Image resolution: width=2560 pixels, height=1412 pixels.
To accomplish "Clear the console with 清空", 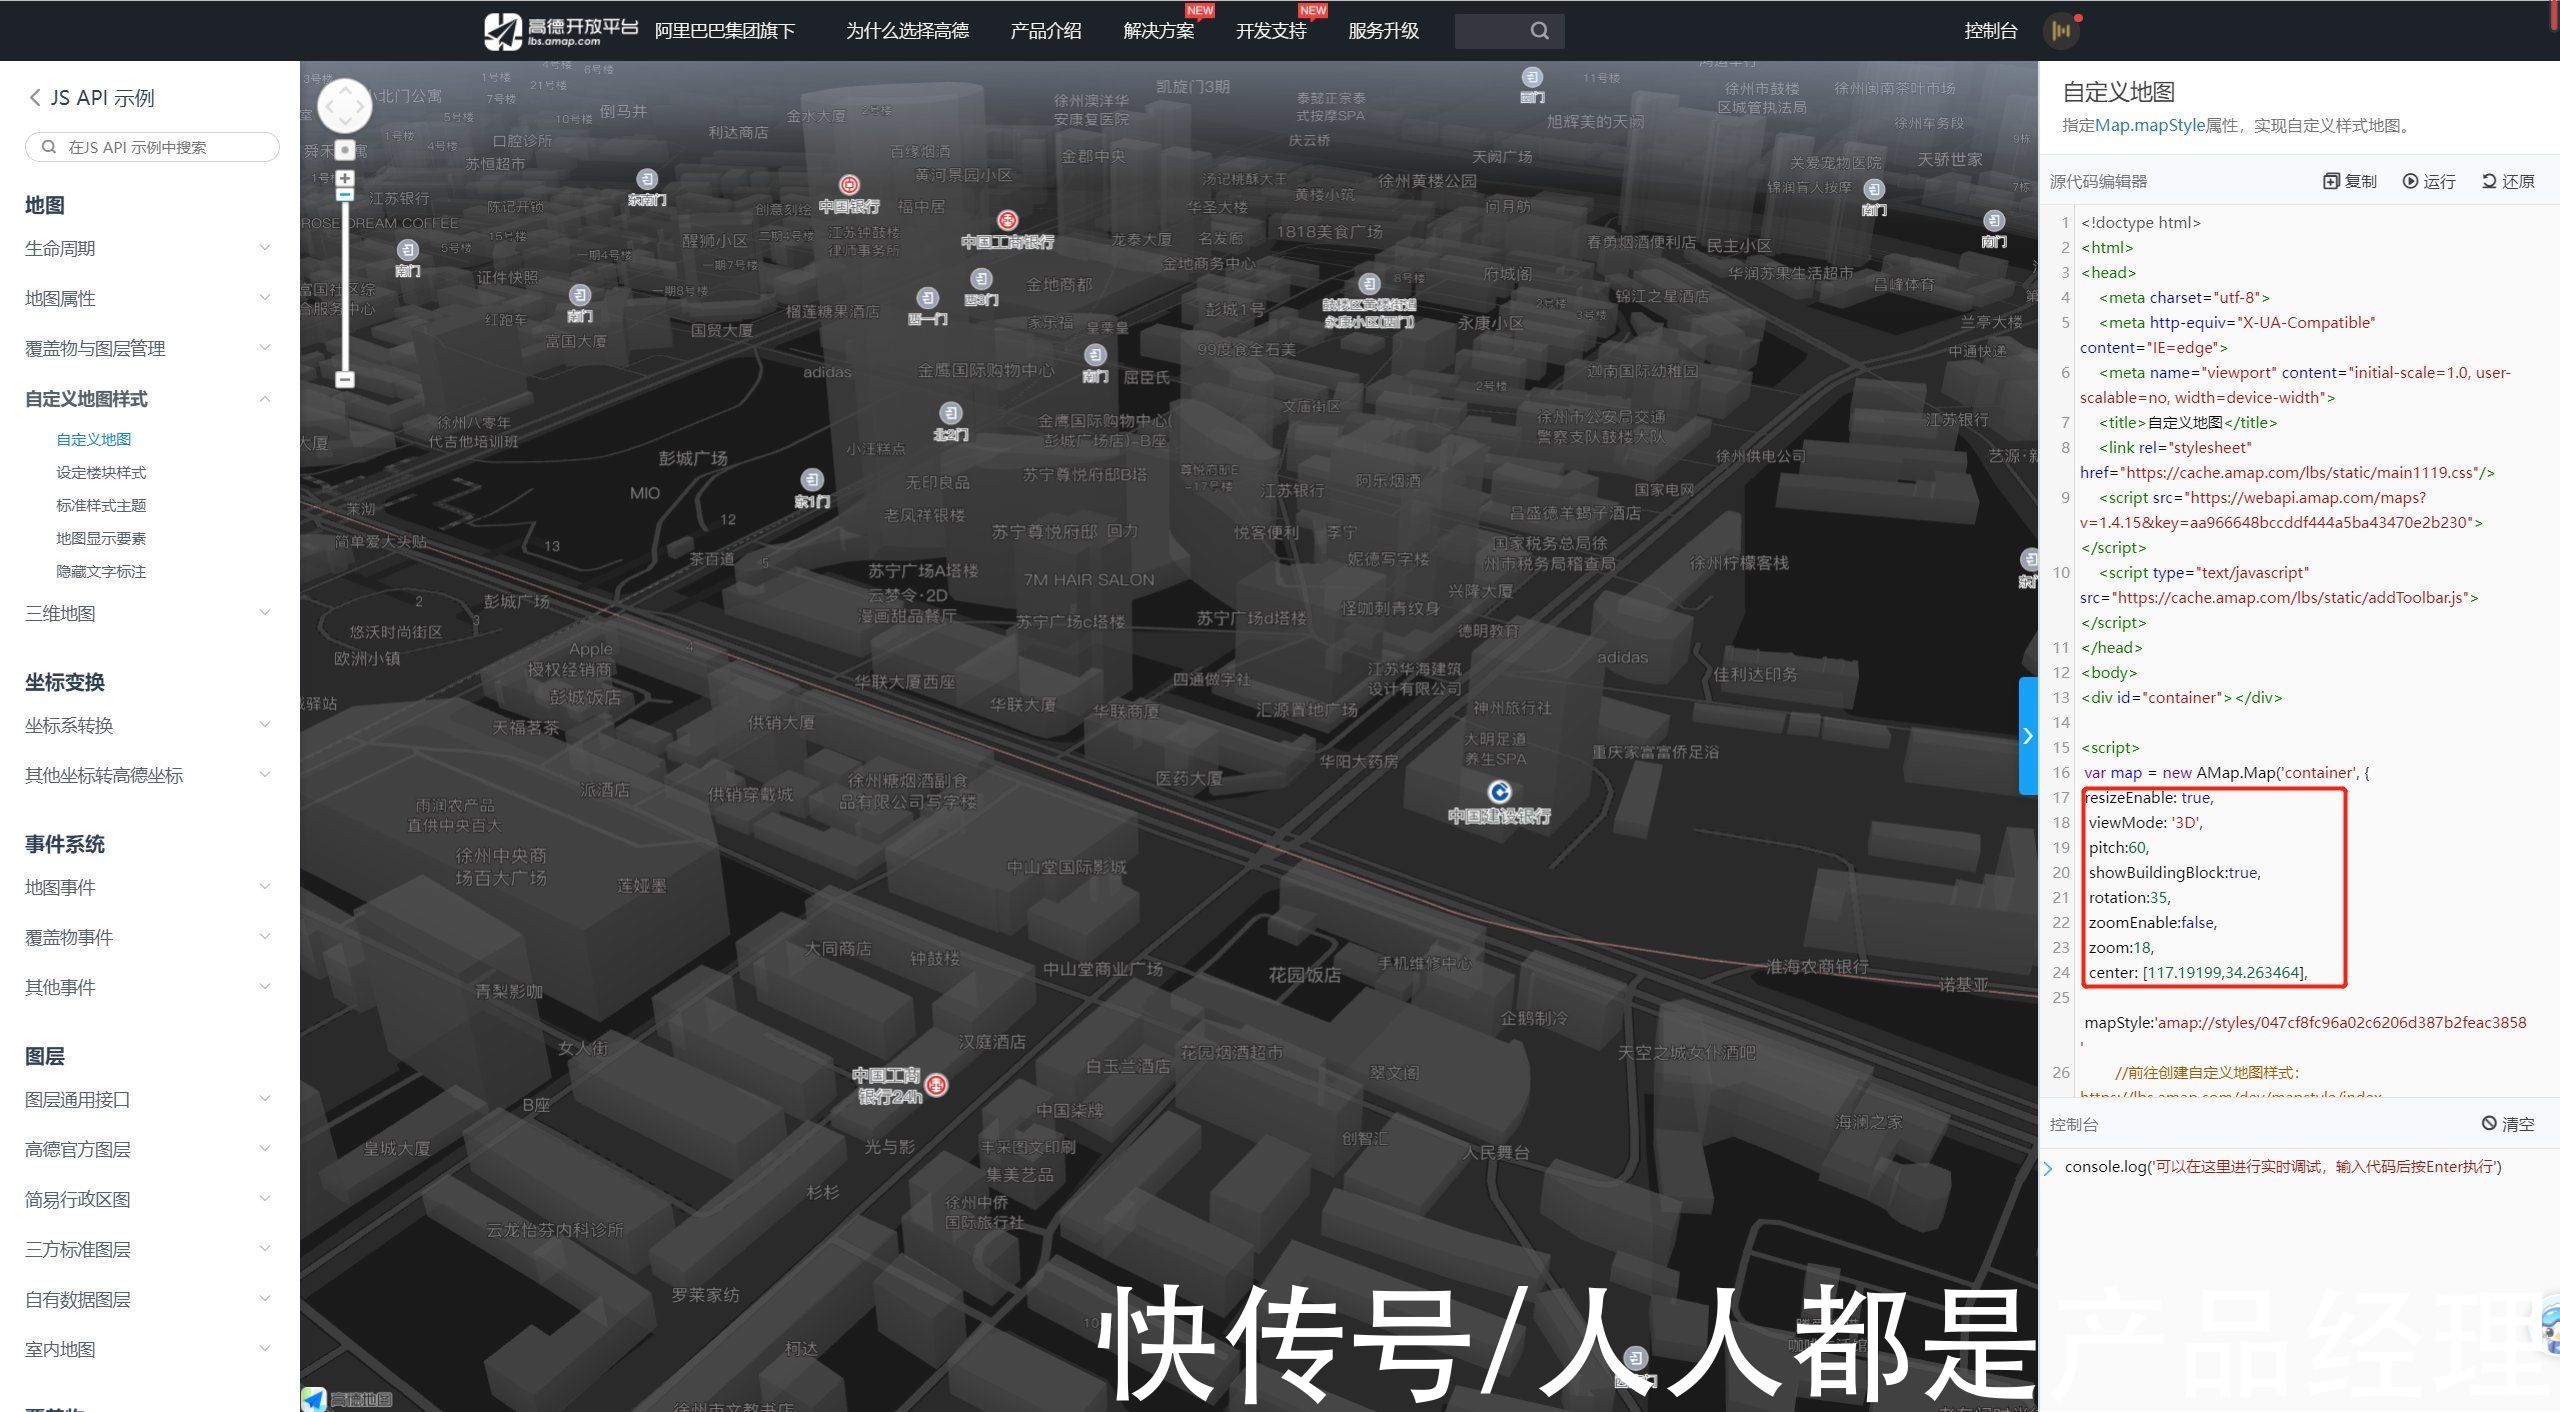I will pyautogui.click(x=2508, y=1124).
